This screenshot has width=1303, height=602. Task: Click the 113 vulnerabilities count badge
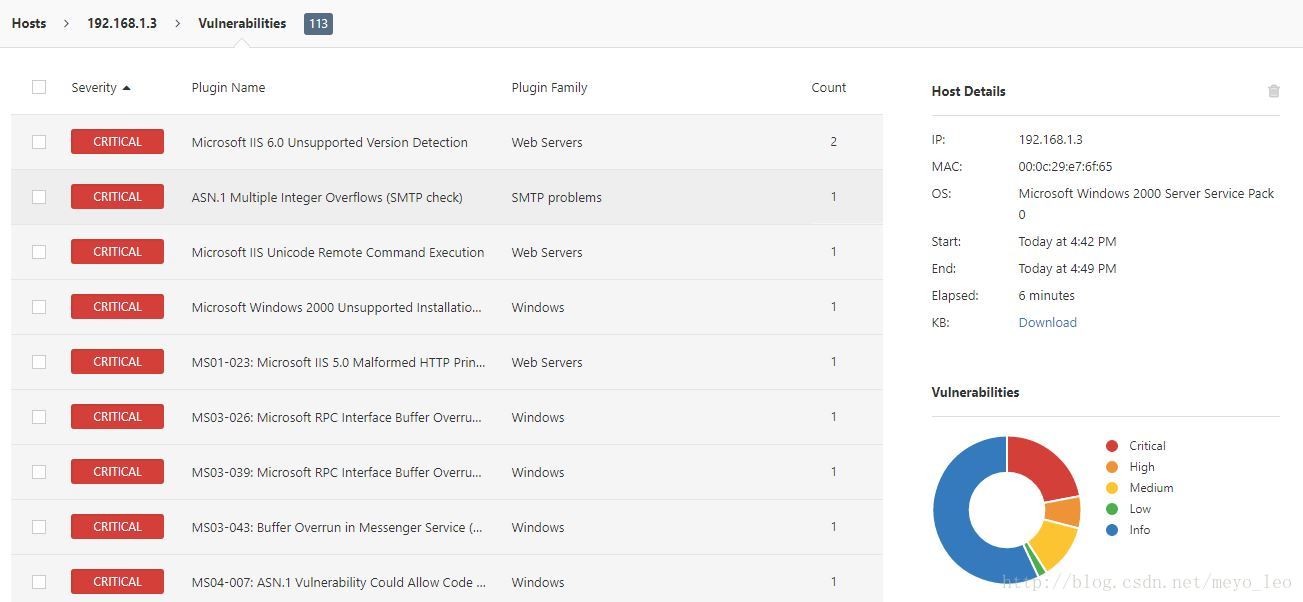pyautogui.click(x=318, y=23)
